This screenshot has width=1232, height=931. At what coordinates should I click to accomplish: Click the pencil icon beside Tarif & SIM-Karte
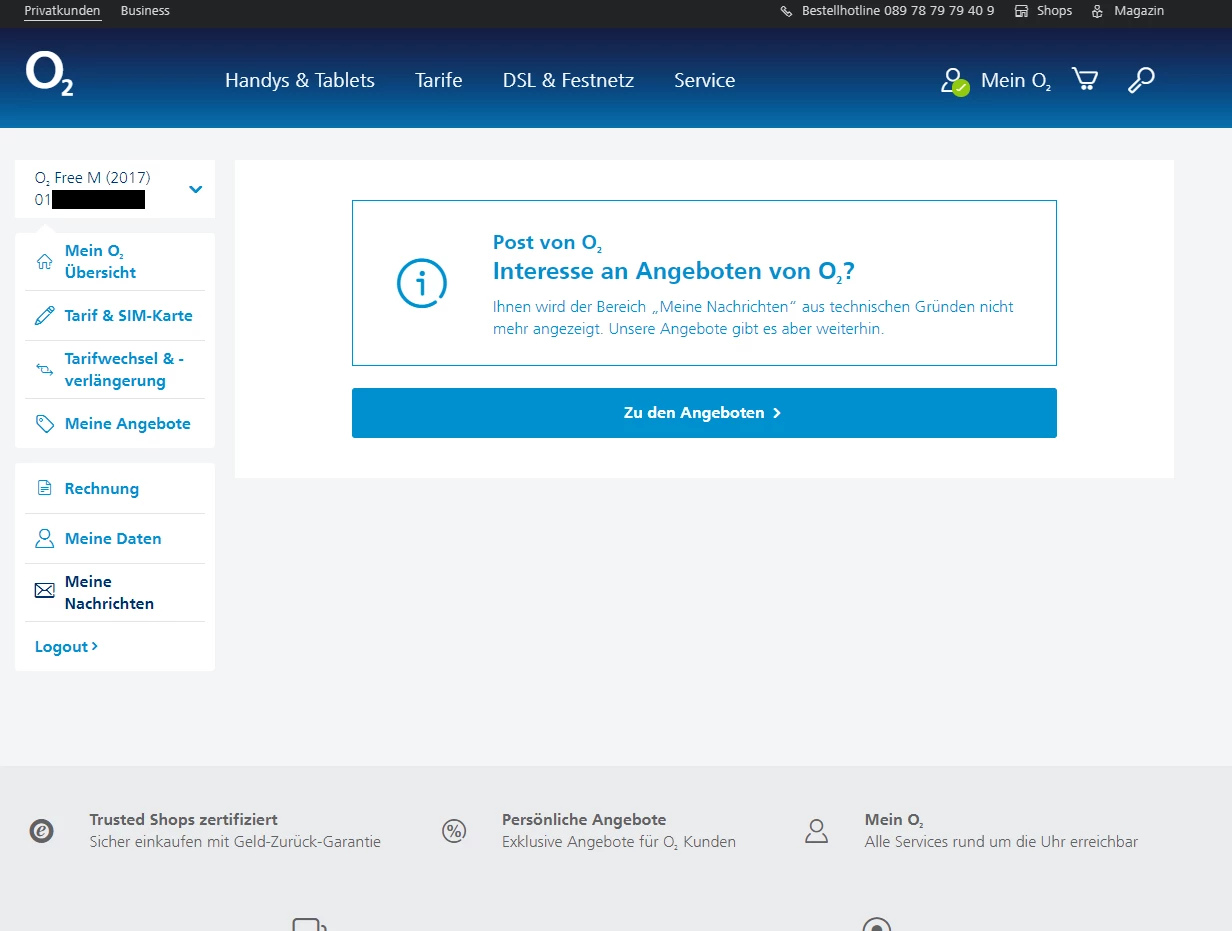tap(44, 316)
